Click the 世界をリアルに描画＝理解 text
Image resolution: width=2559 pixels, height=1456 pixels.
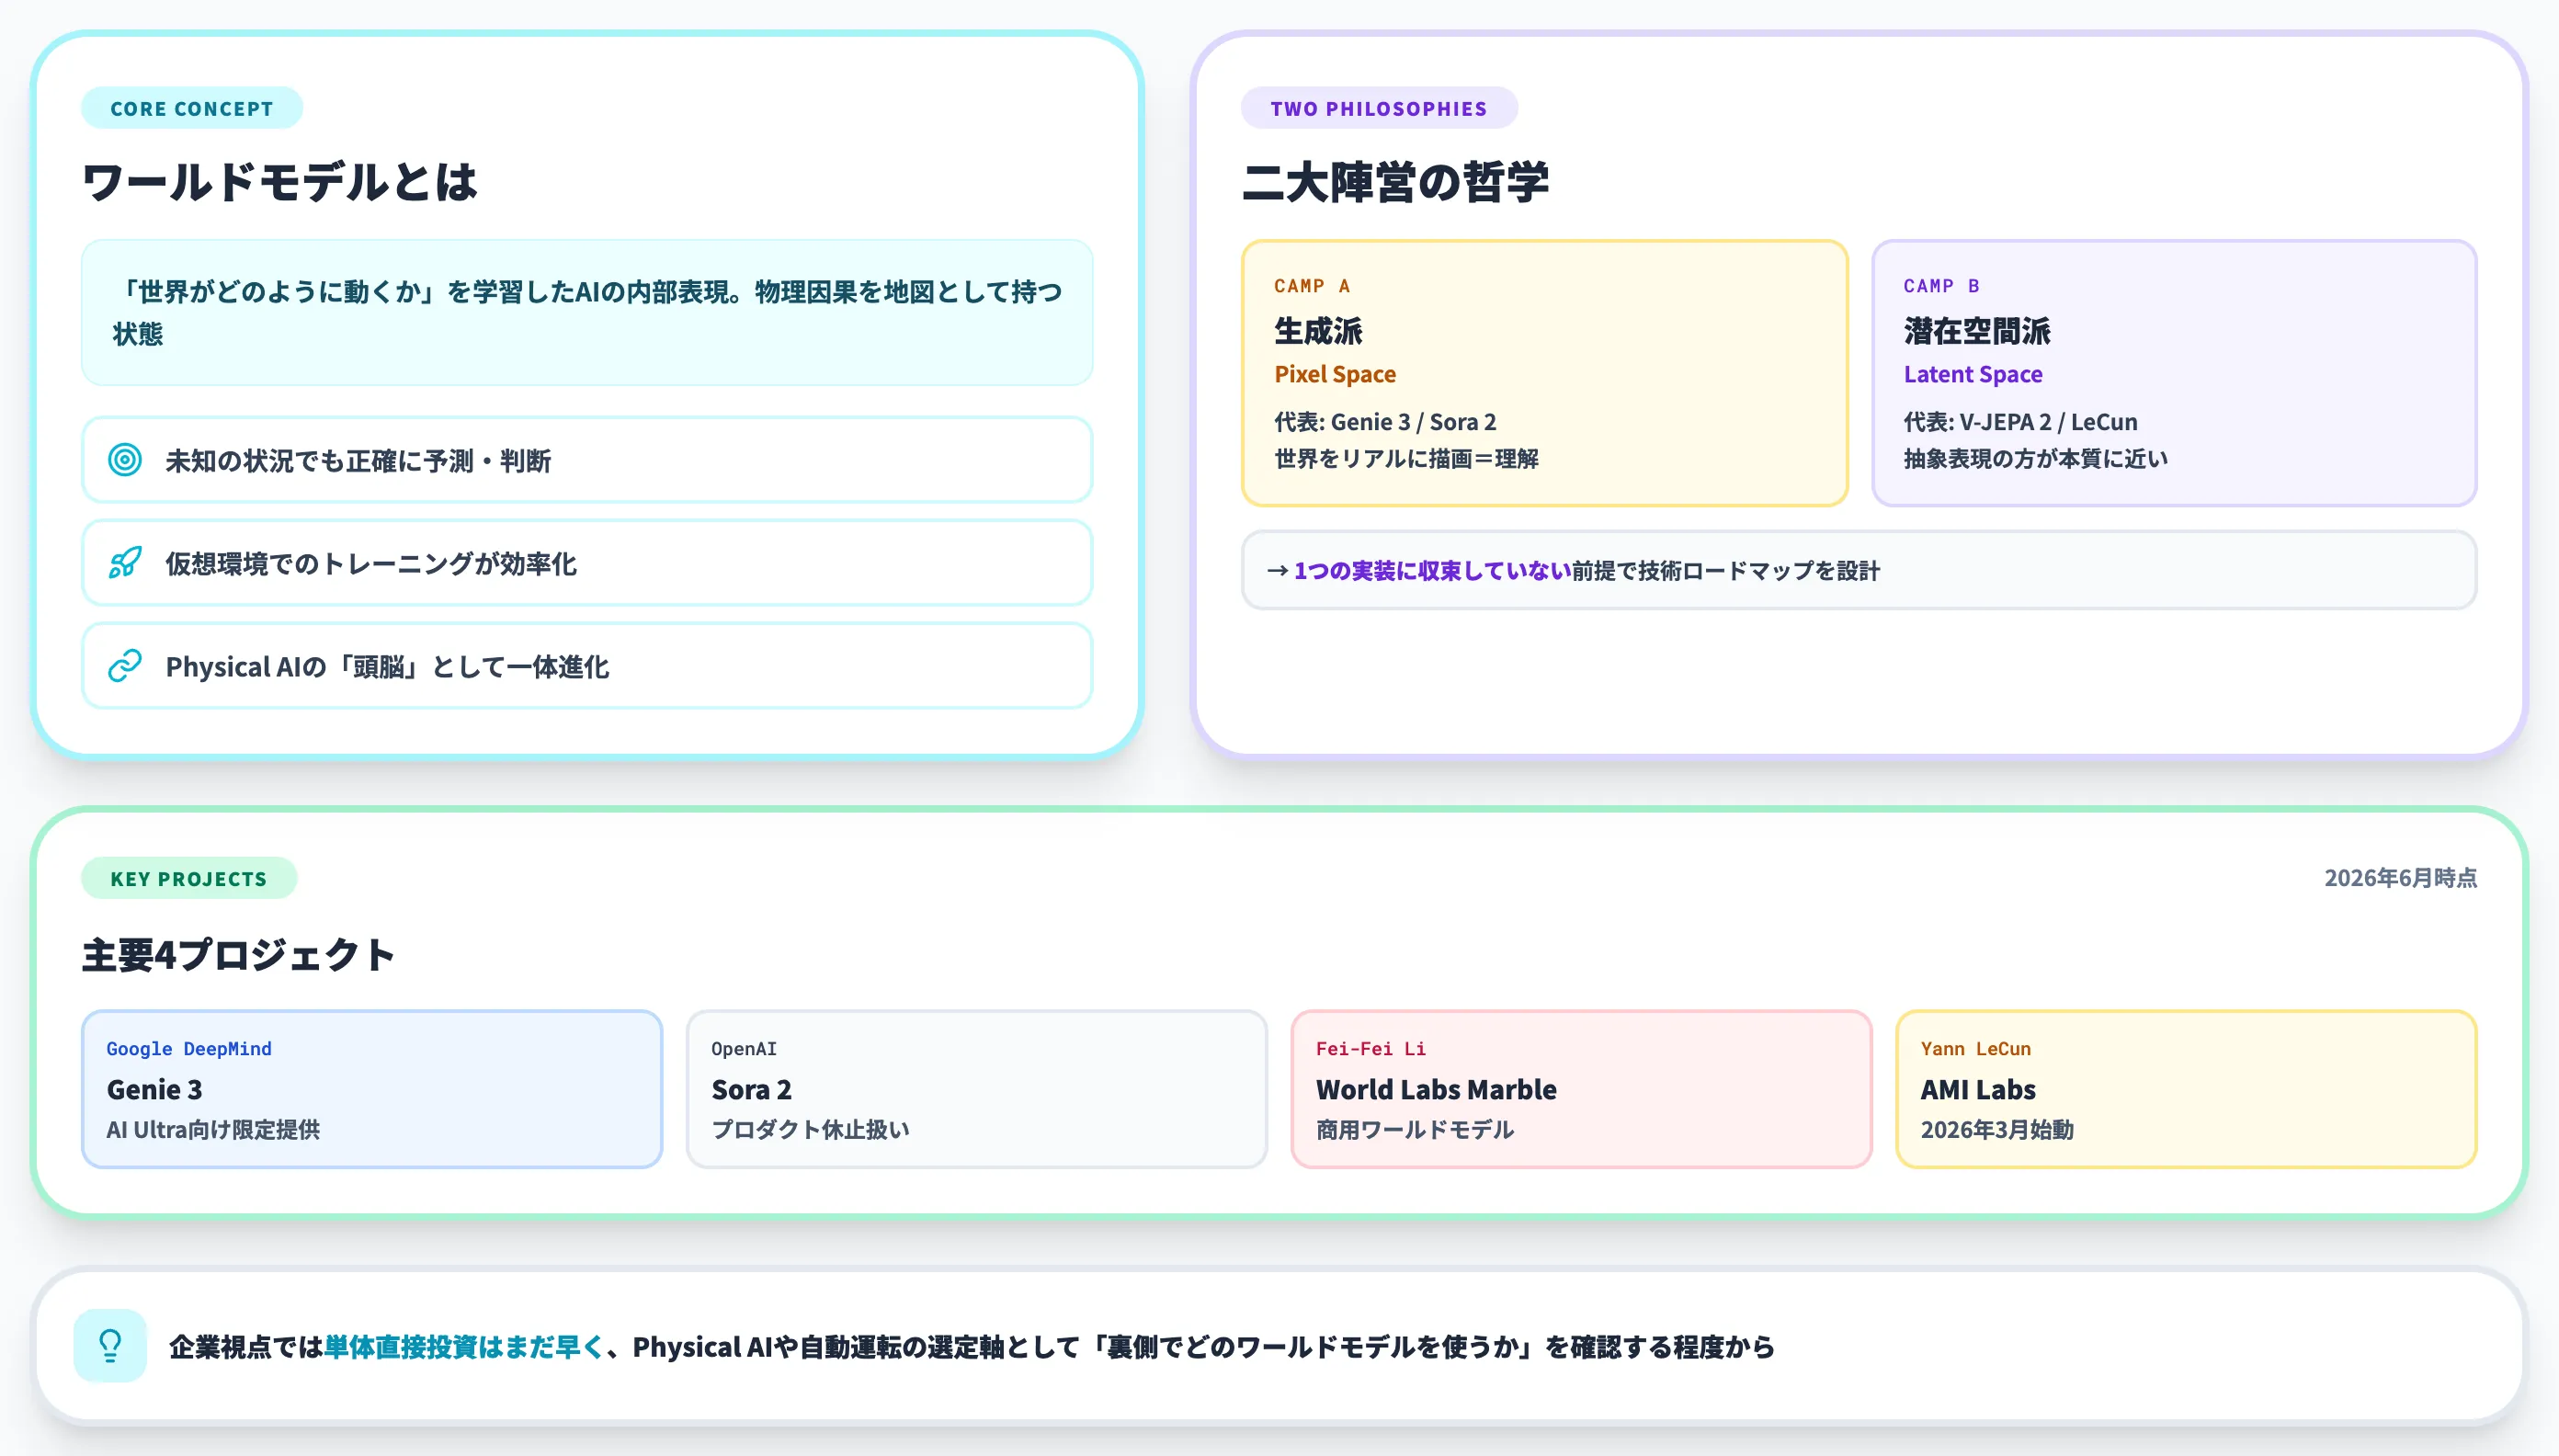click(1406, 459)
